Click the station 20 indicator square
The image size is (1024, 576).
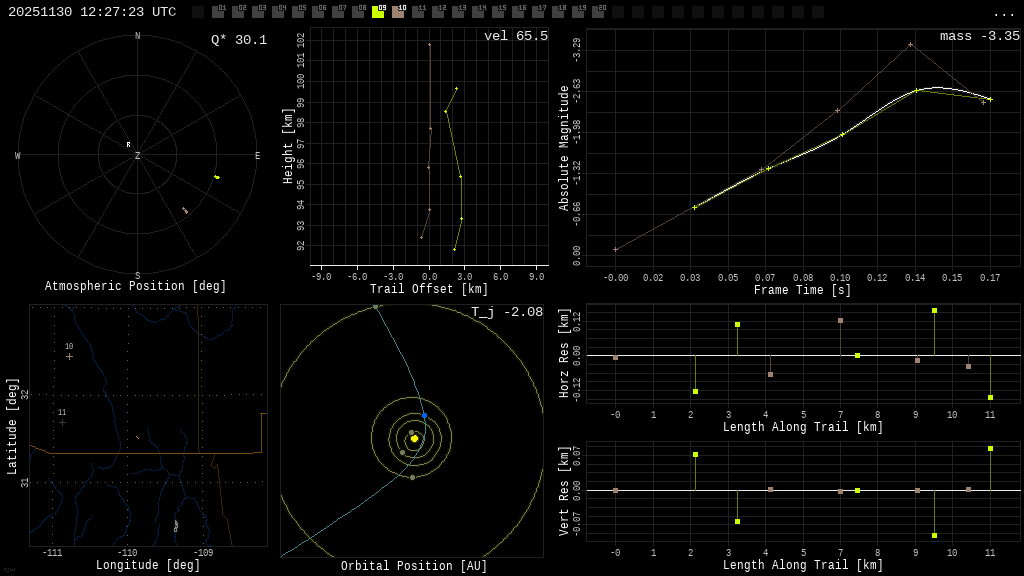[598, 12]
